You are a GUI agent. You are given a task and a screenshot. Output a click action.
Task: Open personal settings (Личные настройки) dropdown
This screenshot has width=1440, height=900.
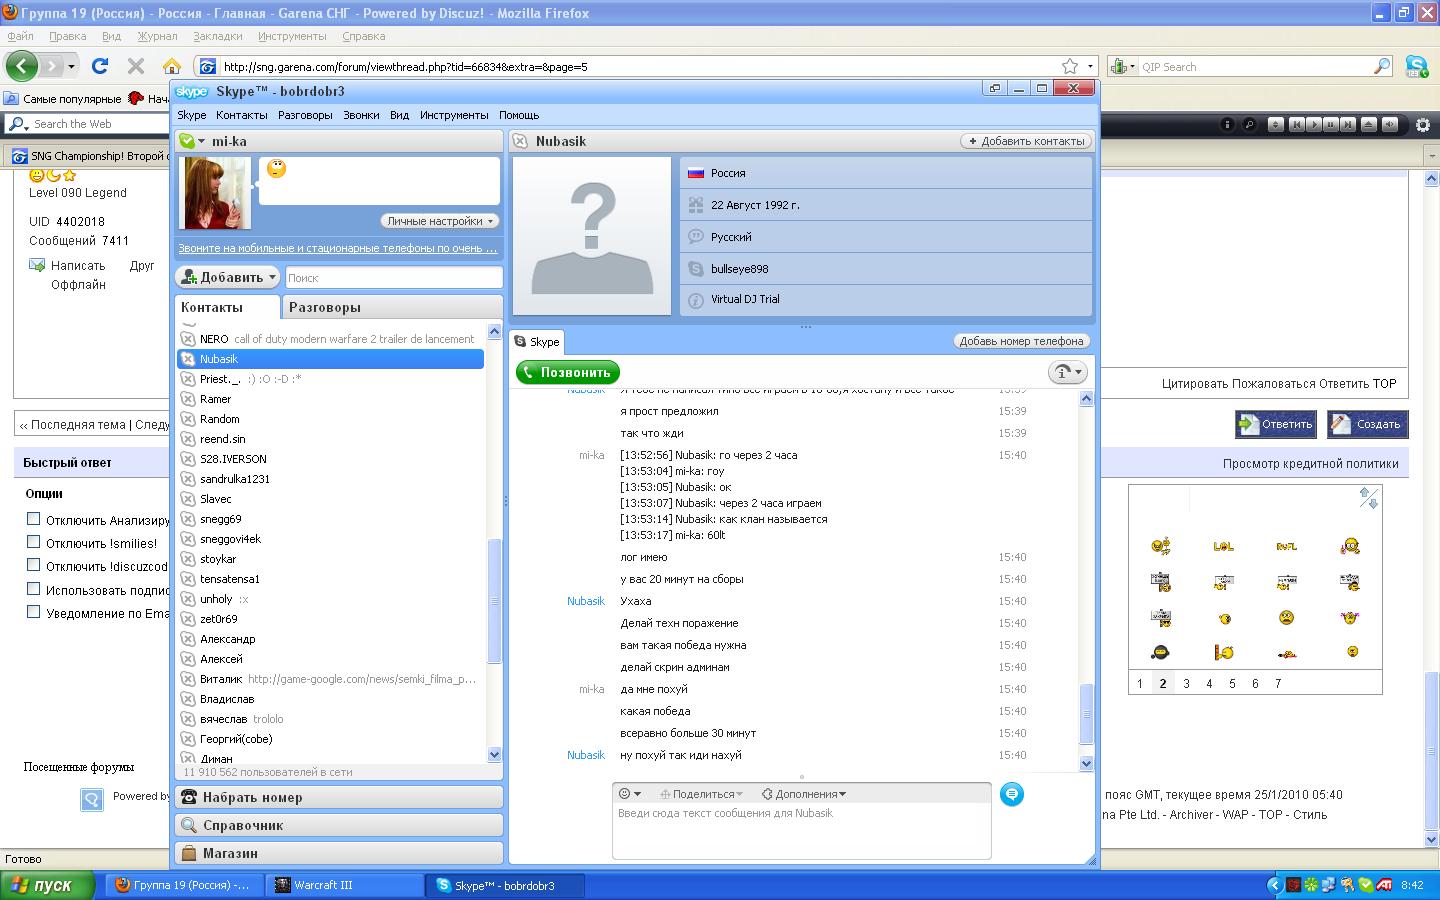click(x=439, y=221)
